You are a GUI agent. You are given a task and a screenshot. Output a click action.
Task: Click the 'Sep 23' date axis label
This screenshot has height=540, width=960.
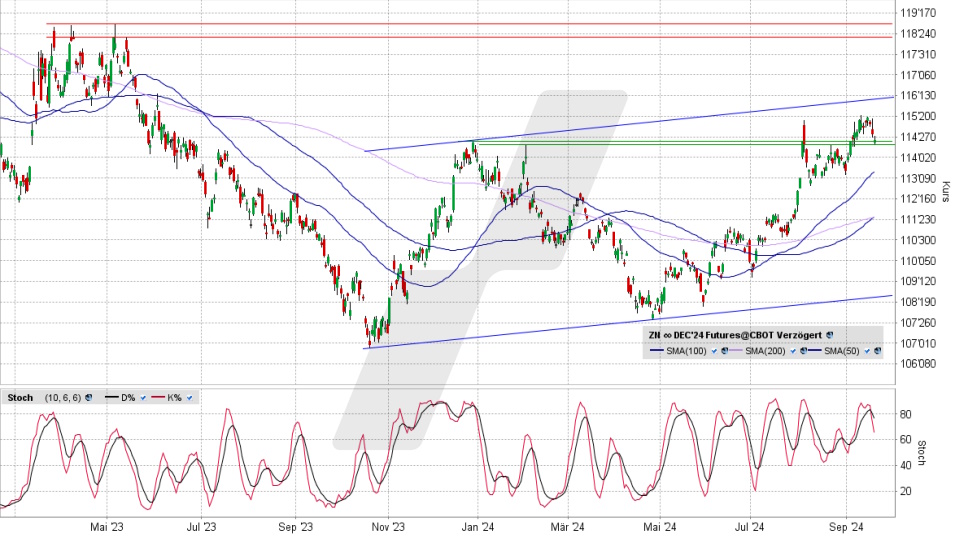coord(296,527)
